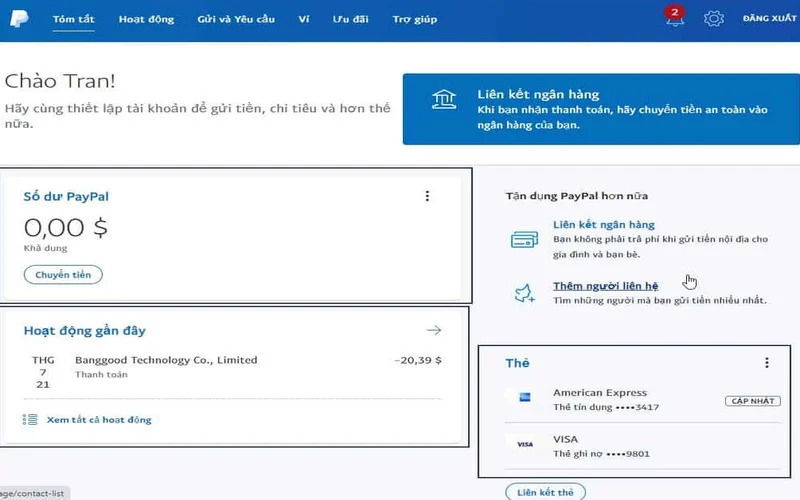Click ĐĂNG XUẤT to log out
Viewport: 800px width, 500px height.
click(767, 19)
